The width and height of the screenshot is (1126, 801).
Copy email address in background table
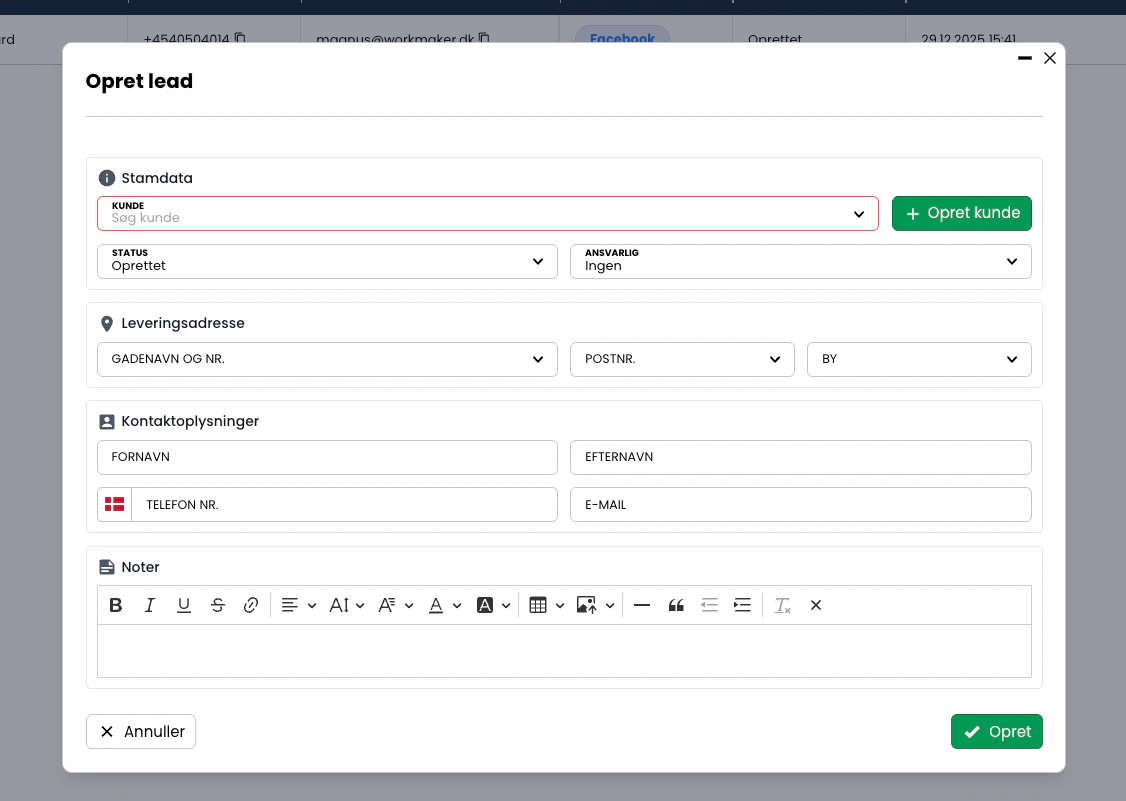484,38
